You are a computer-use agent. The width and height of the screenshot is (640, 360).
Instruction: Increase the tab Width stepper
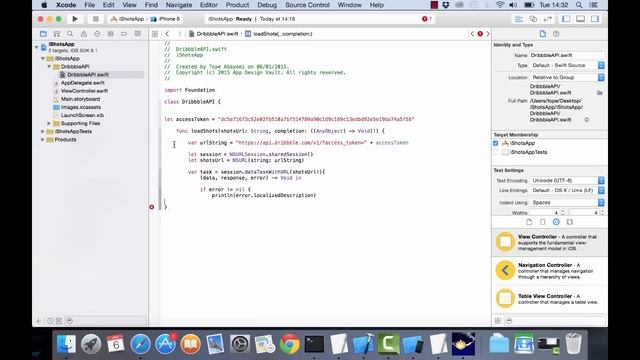[563, 211]
